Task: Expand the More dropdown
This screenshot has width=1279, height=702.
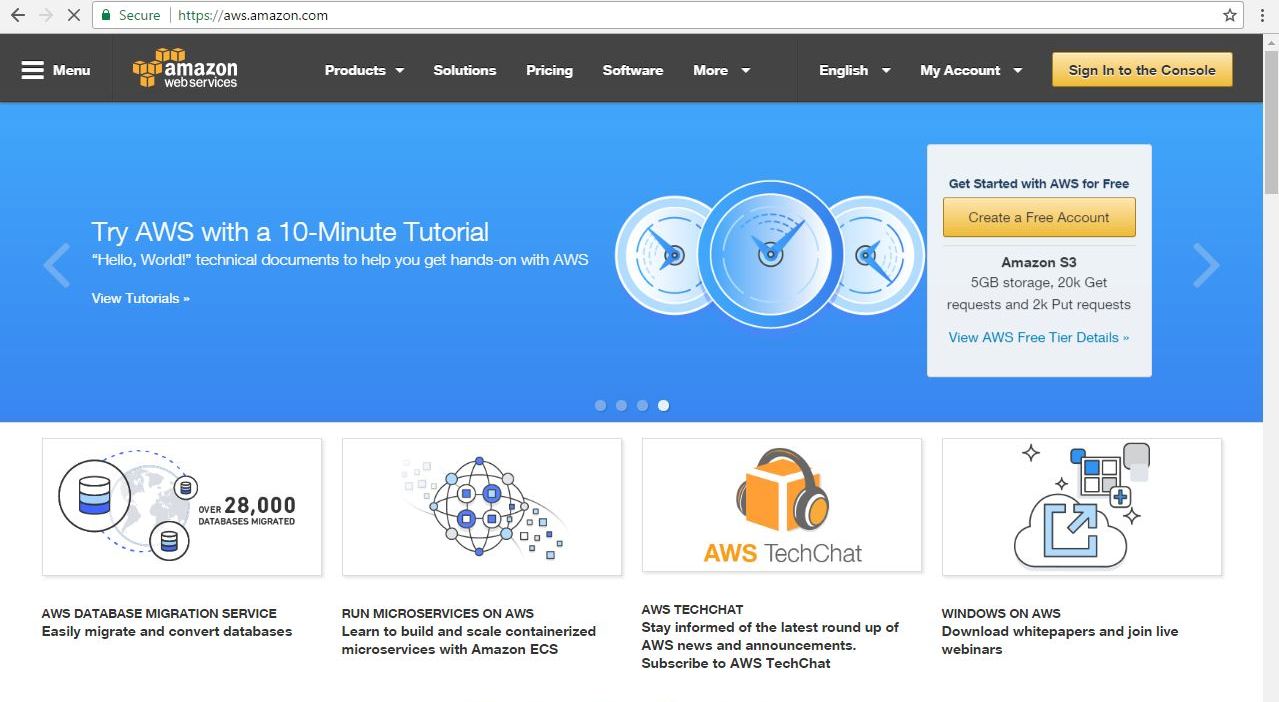Action: click(x=721, y=70)
